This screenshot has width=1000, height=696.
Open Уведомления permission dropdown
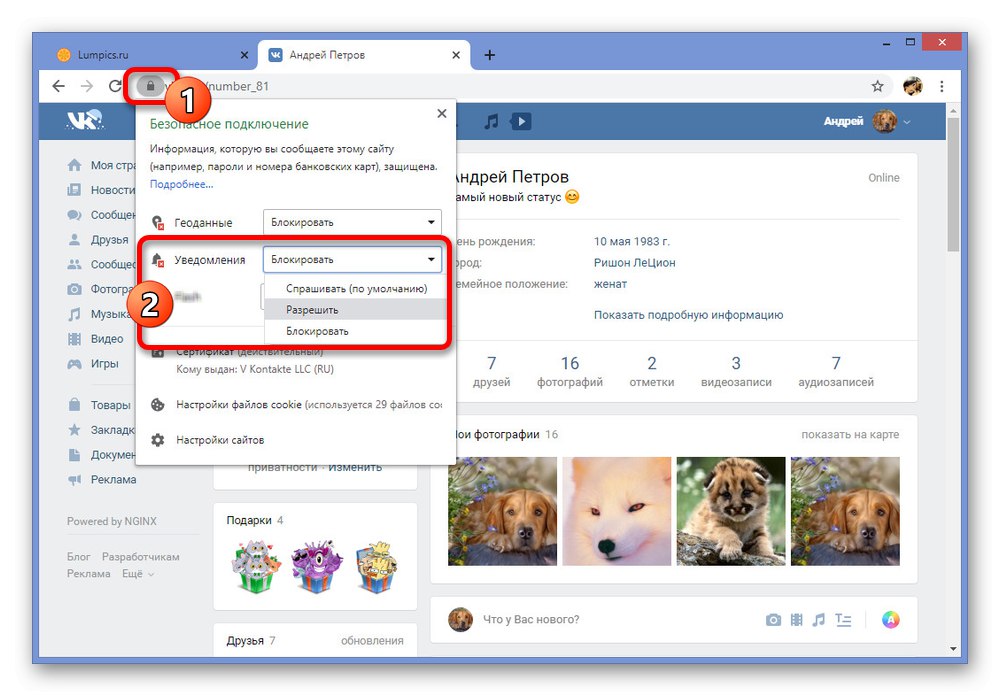[x=352, y=260]
